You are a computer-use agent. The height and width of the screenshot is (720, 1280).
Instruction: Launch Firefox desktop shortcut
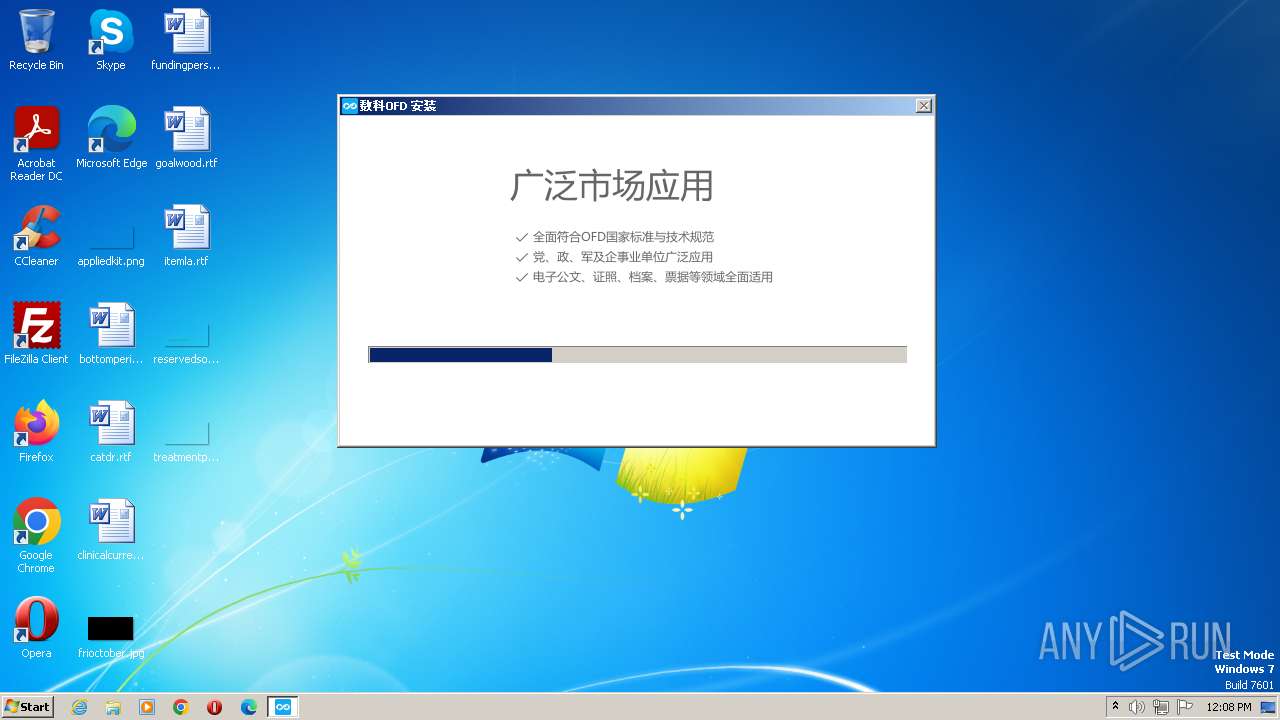click(36, 432)
